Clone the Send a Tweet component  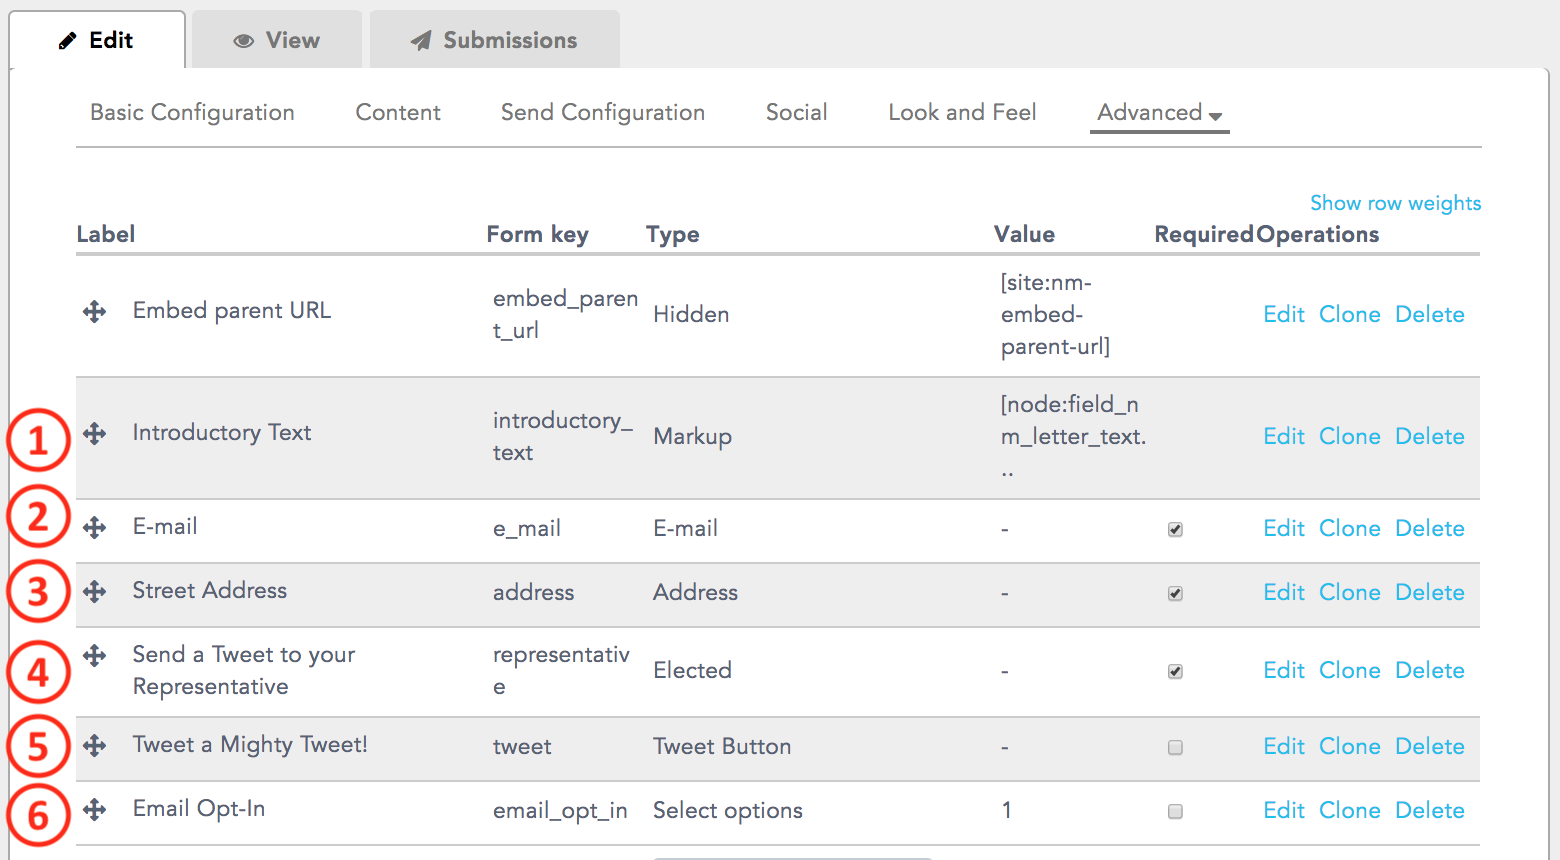1350,670
